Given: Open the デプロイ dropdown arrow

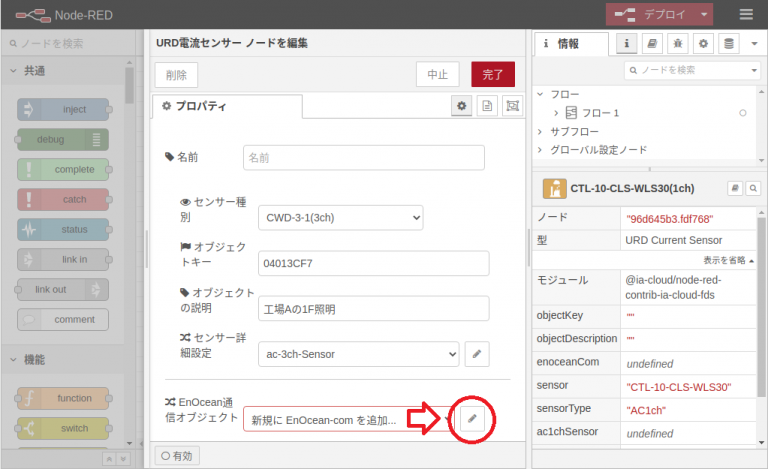Looking at the screenshot, I should pyautogui.click(x=706, y=14).
